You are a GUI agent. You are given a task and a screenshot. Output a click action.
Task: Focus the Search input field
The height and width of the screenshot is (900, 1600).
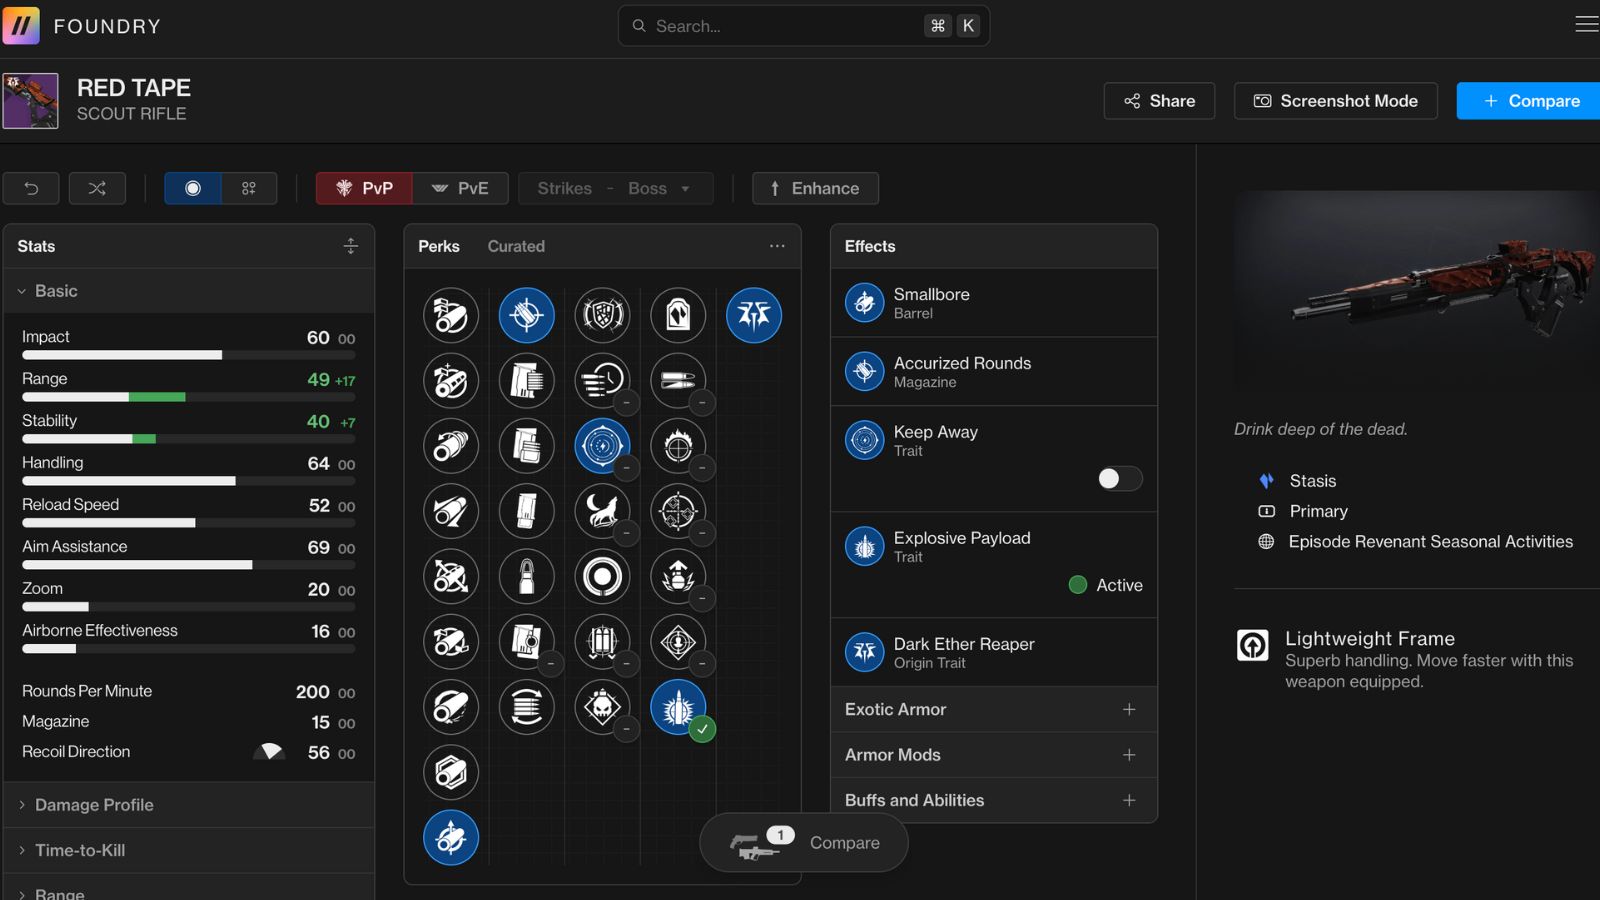tap(785, 26)
